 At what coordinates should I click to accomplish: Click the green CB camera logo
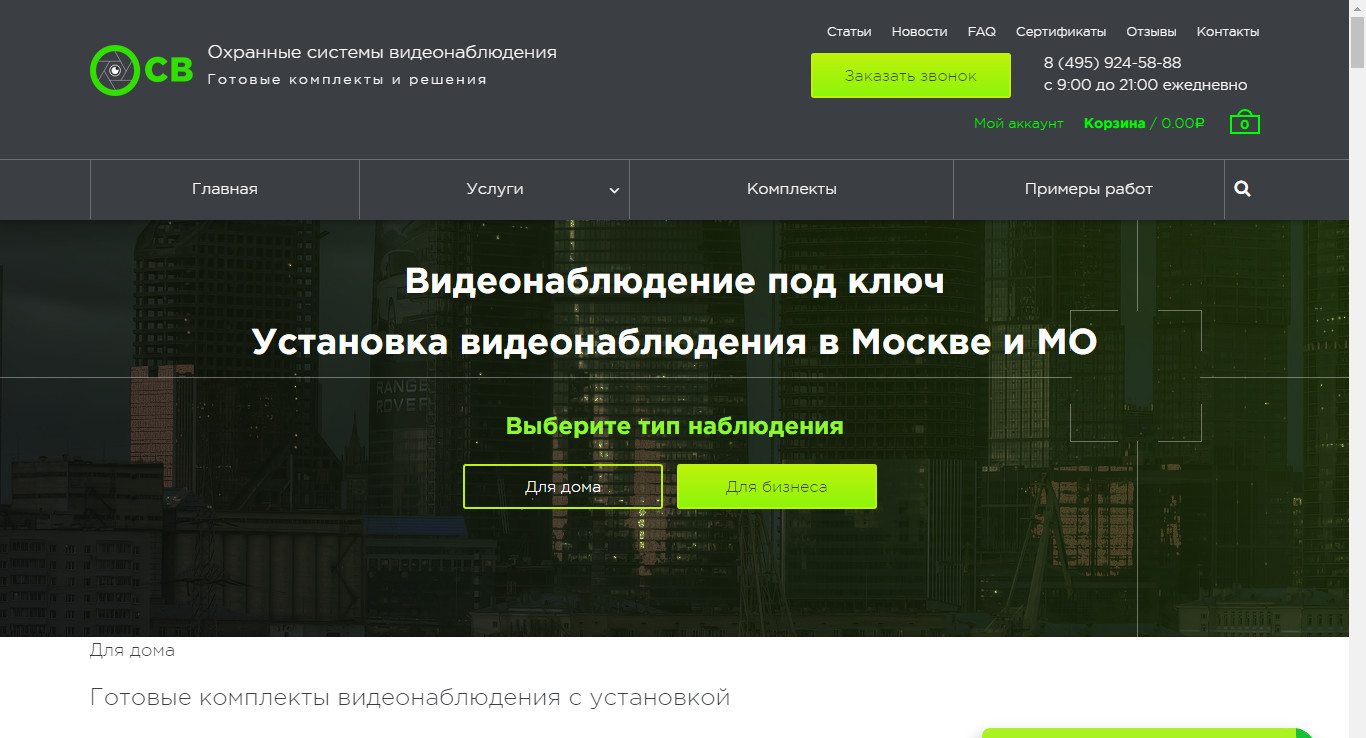point(141,70)
